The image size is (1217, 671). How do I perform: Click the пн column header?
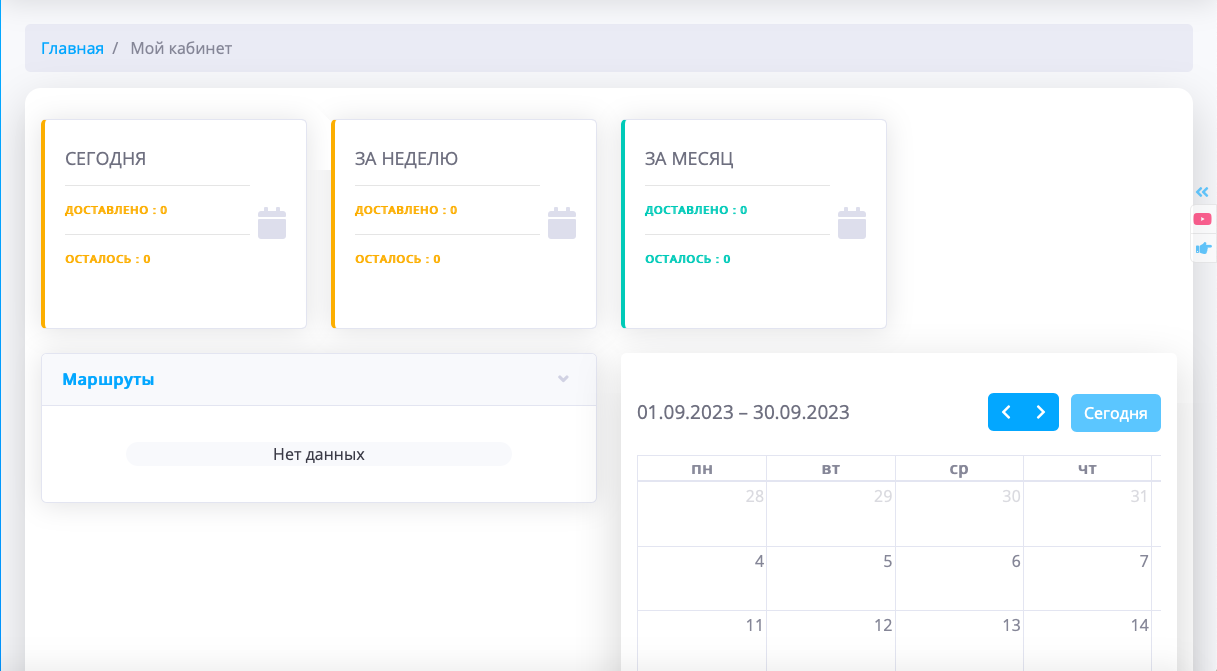pyautogui.click(x=702, y=468)
